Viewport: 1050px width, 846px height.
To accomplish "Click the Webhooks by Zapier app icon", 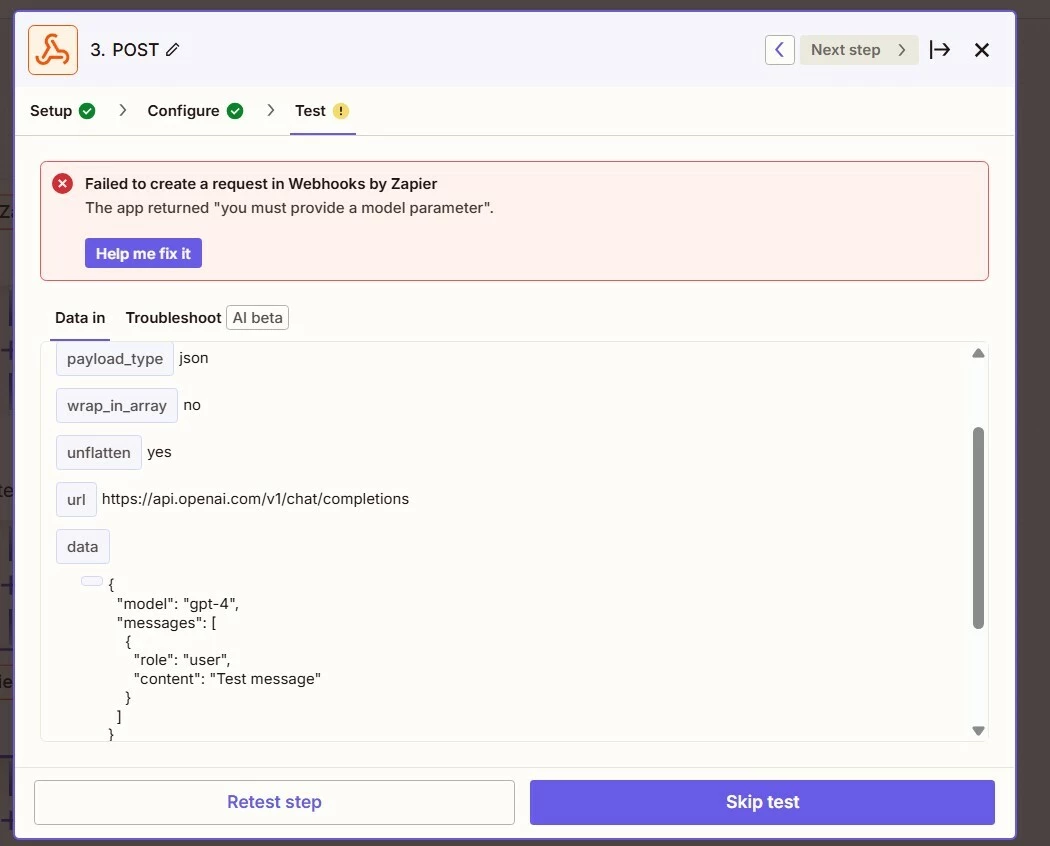I will (x=53, y=50).
